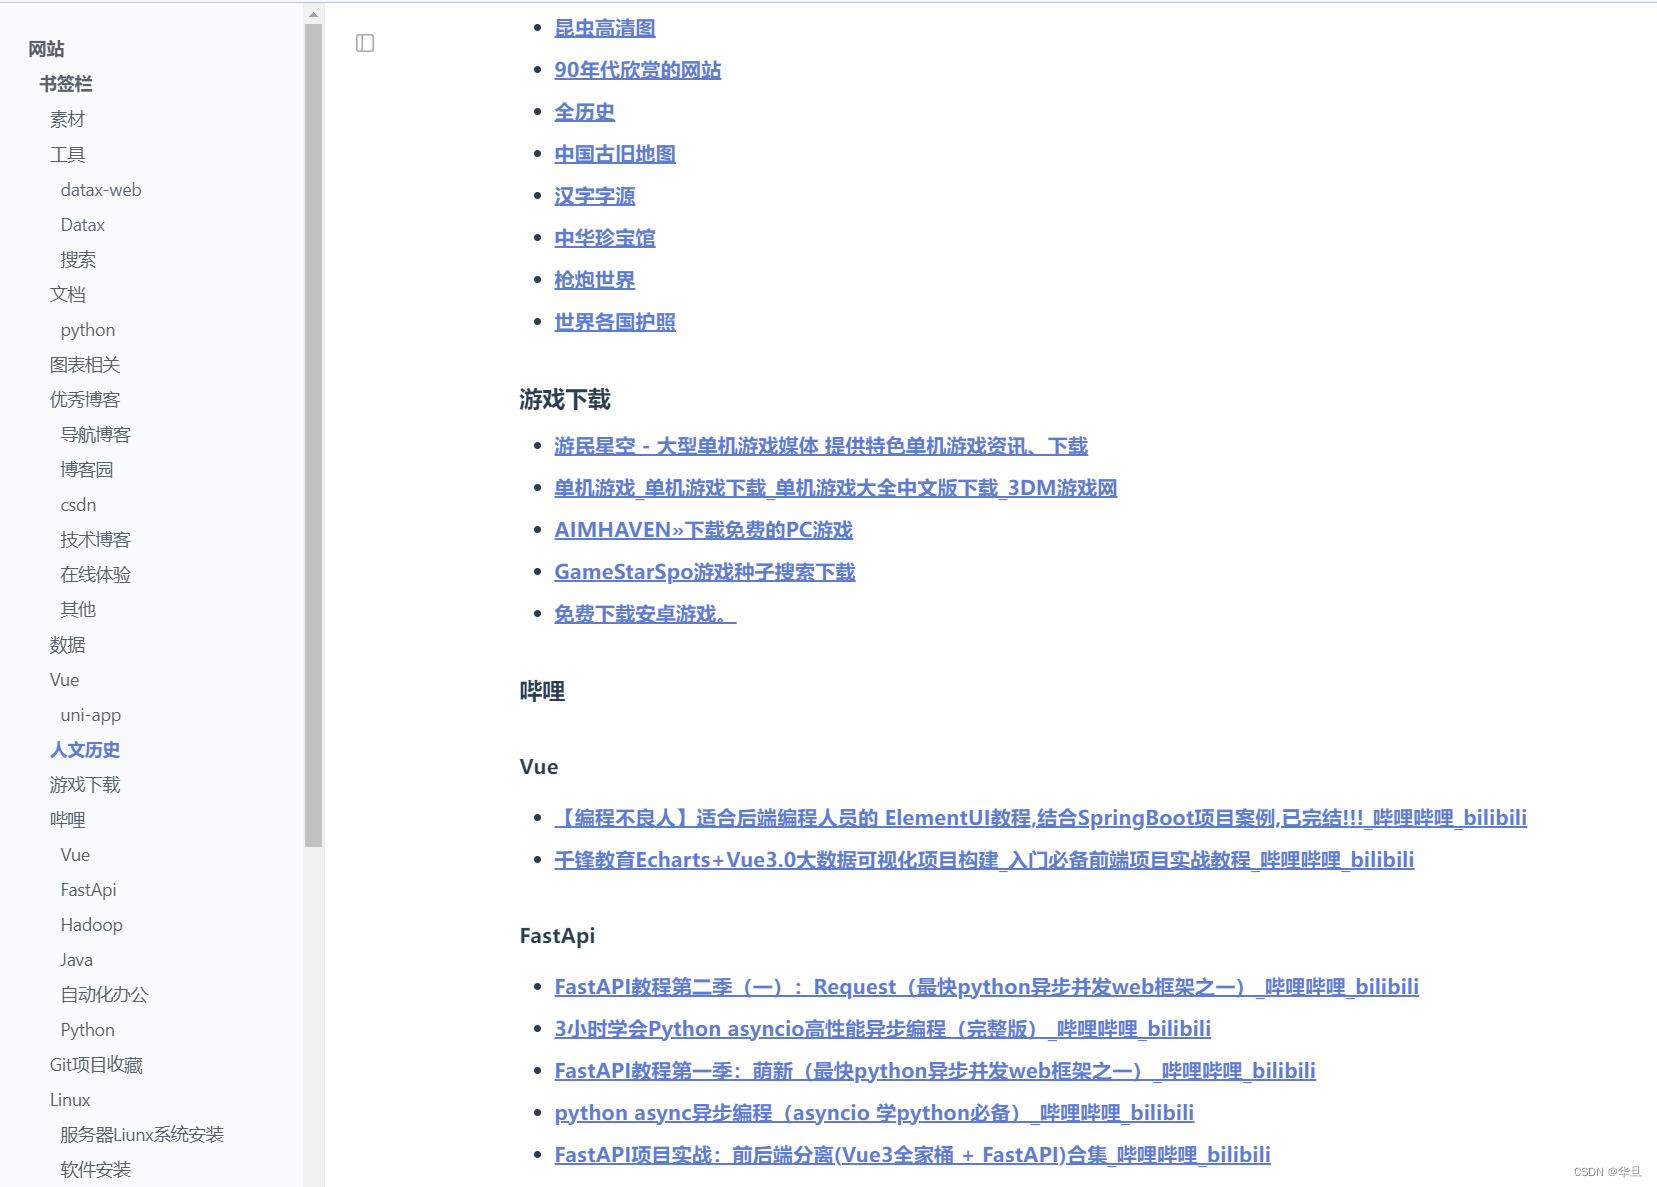This screenshot has width=1657, height=1187.
Task: Click the 游戏下载 content heading
Action: tap(565, 400)
